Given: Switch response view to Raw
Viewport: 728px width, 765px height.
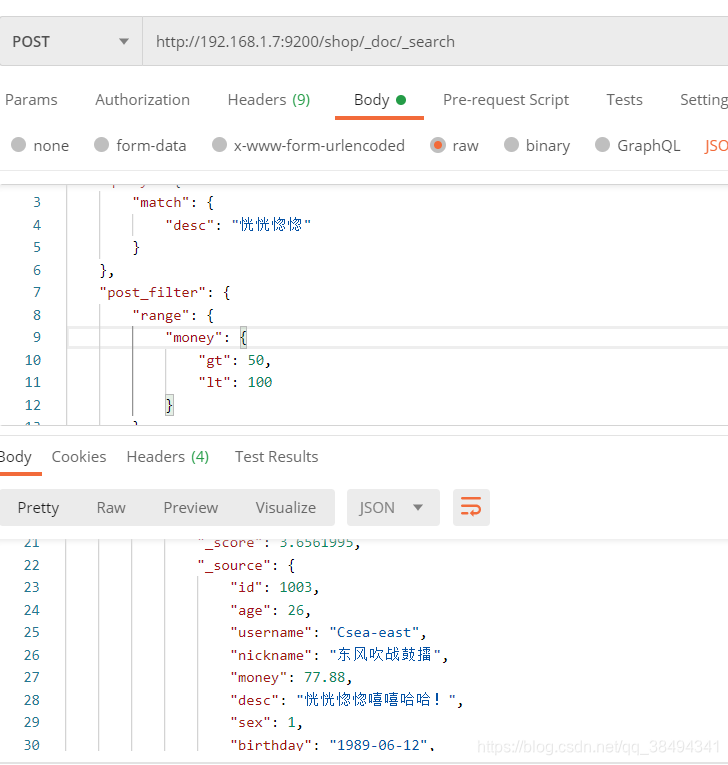Looking at the screenshot, I should [111, 508].
